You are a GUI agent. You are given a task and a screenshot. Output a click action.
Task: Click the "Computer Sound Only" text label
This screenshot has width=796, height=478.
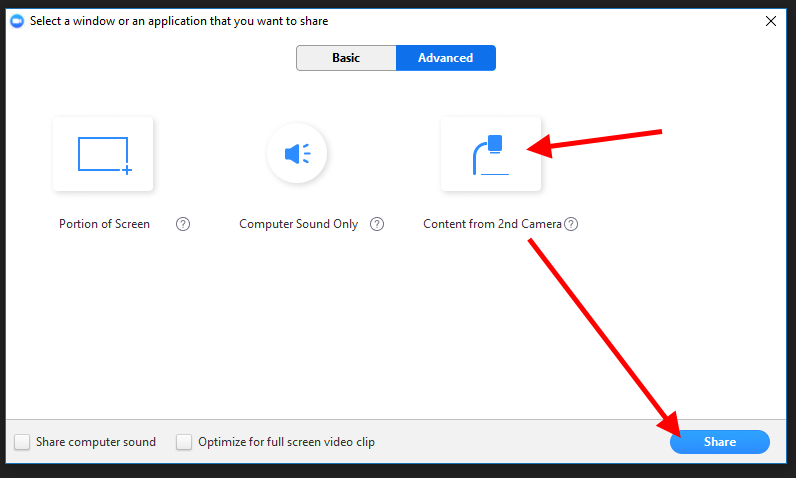[x=298, y=224]
